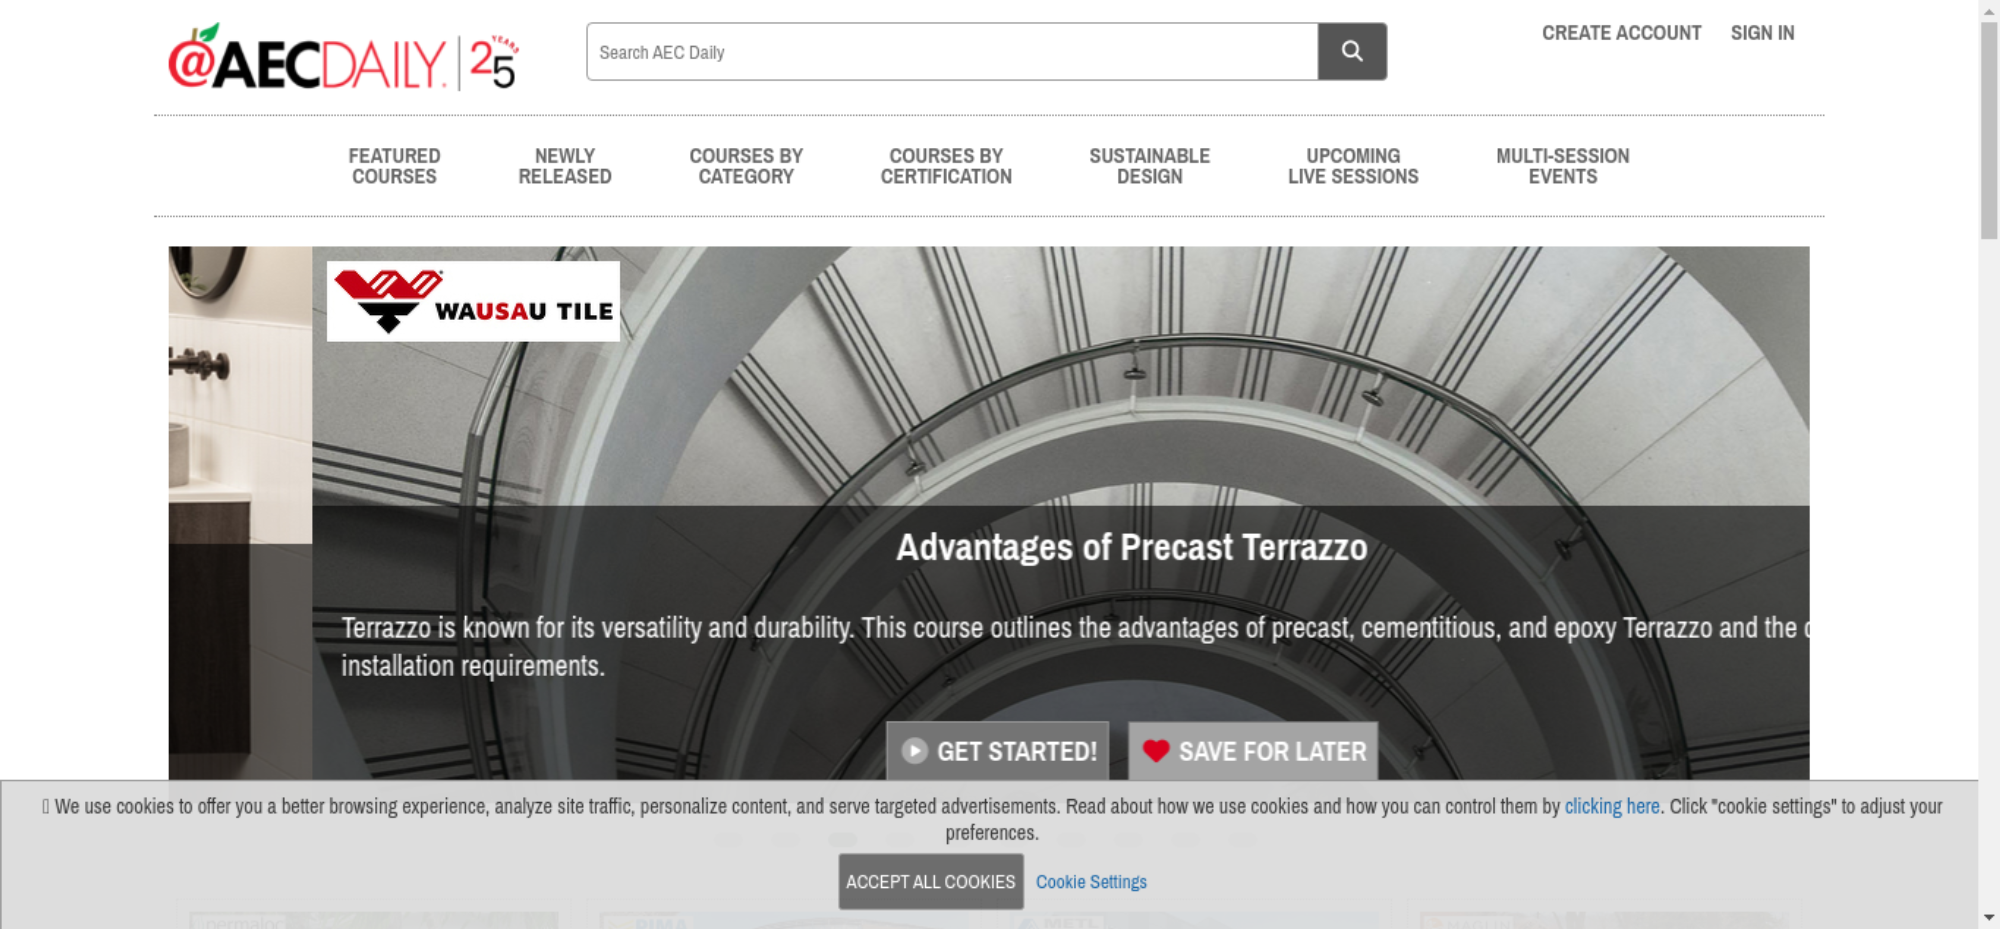The width and height of the screenshot is (2000, 929).
Task: Open the Sustainable Design menu
Action: pos(1149,166)
